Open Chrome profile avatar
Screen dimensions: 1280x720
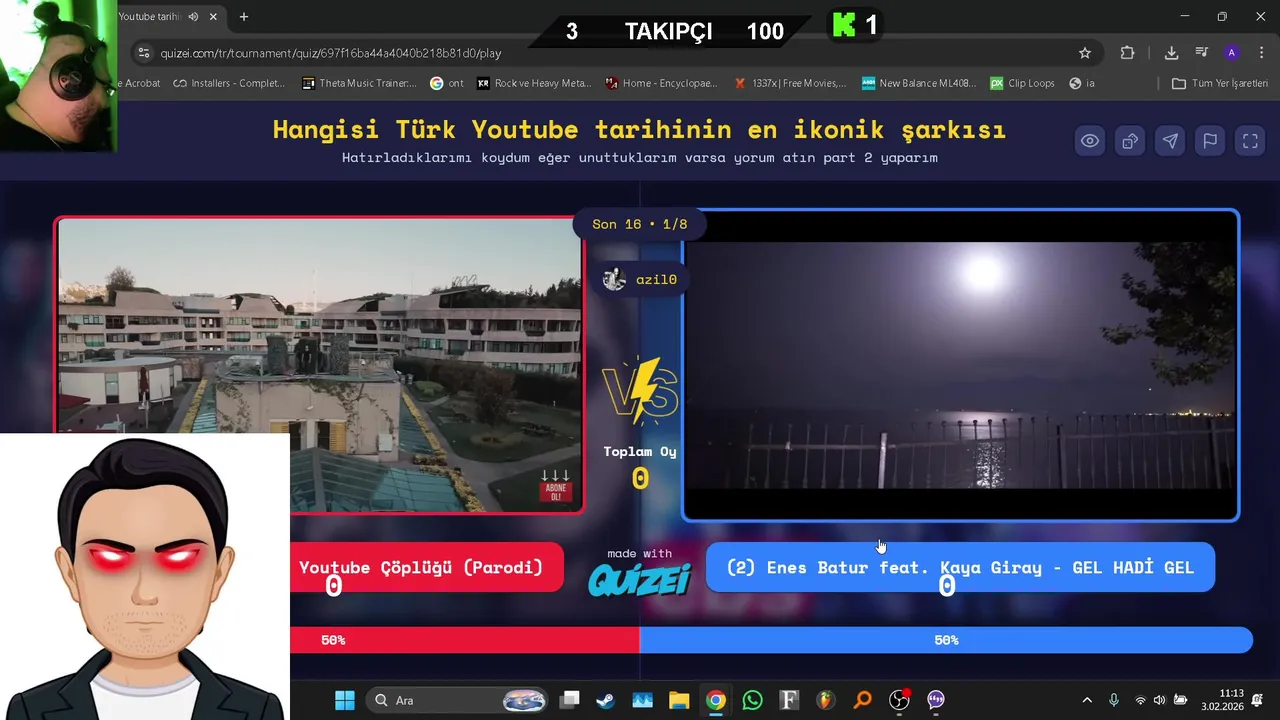coord(1232,53)
